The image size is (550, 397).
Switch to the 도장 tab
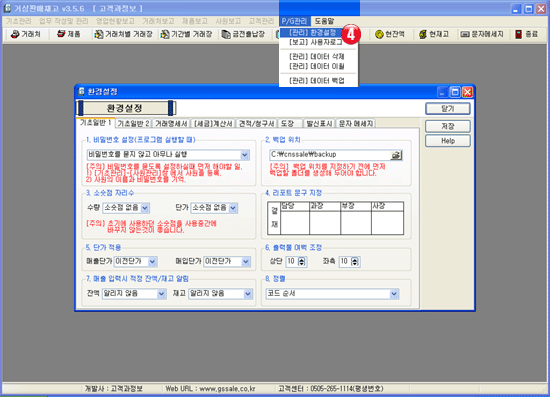[x=290, y=123]
